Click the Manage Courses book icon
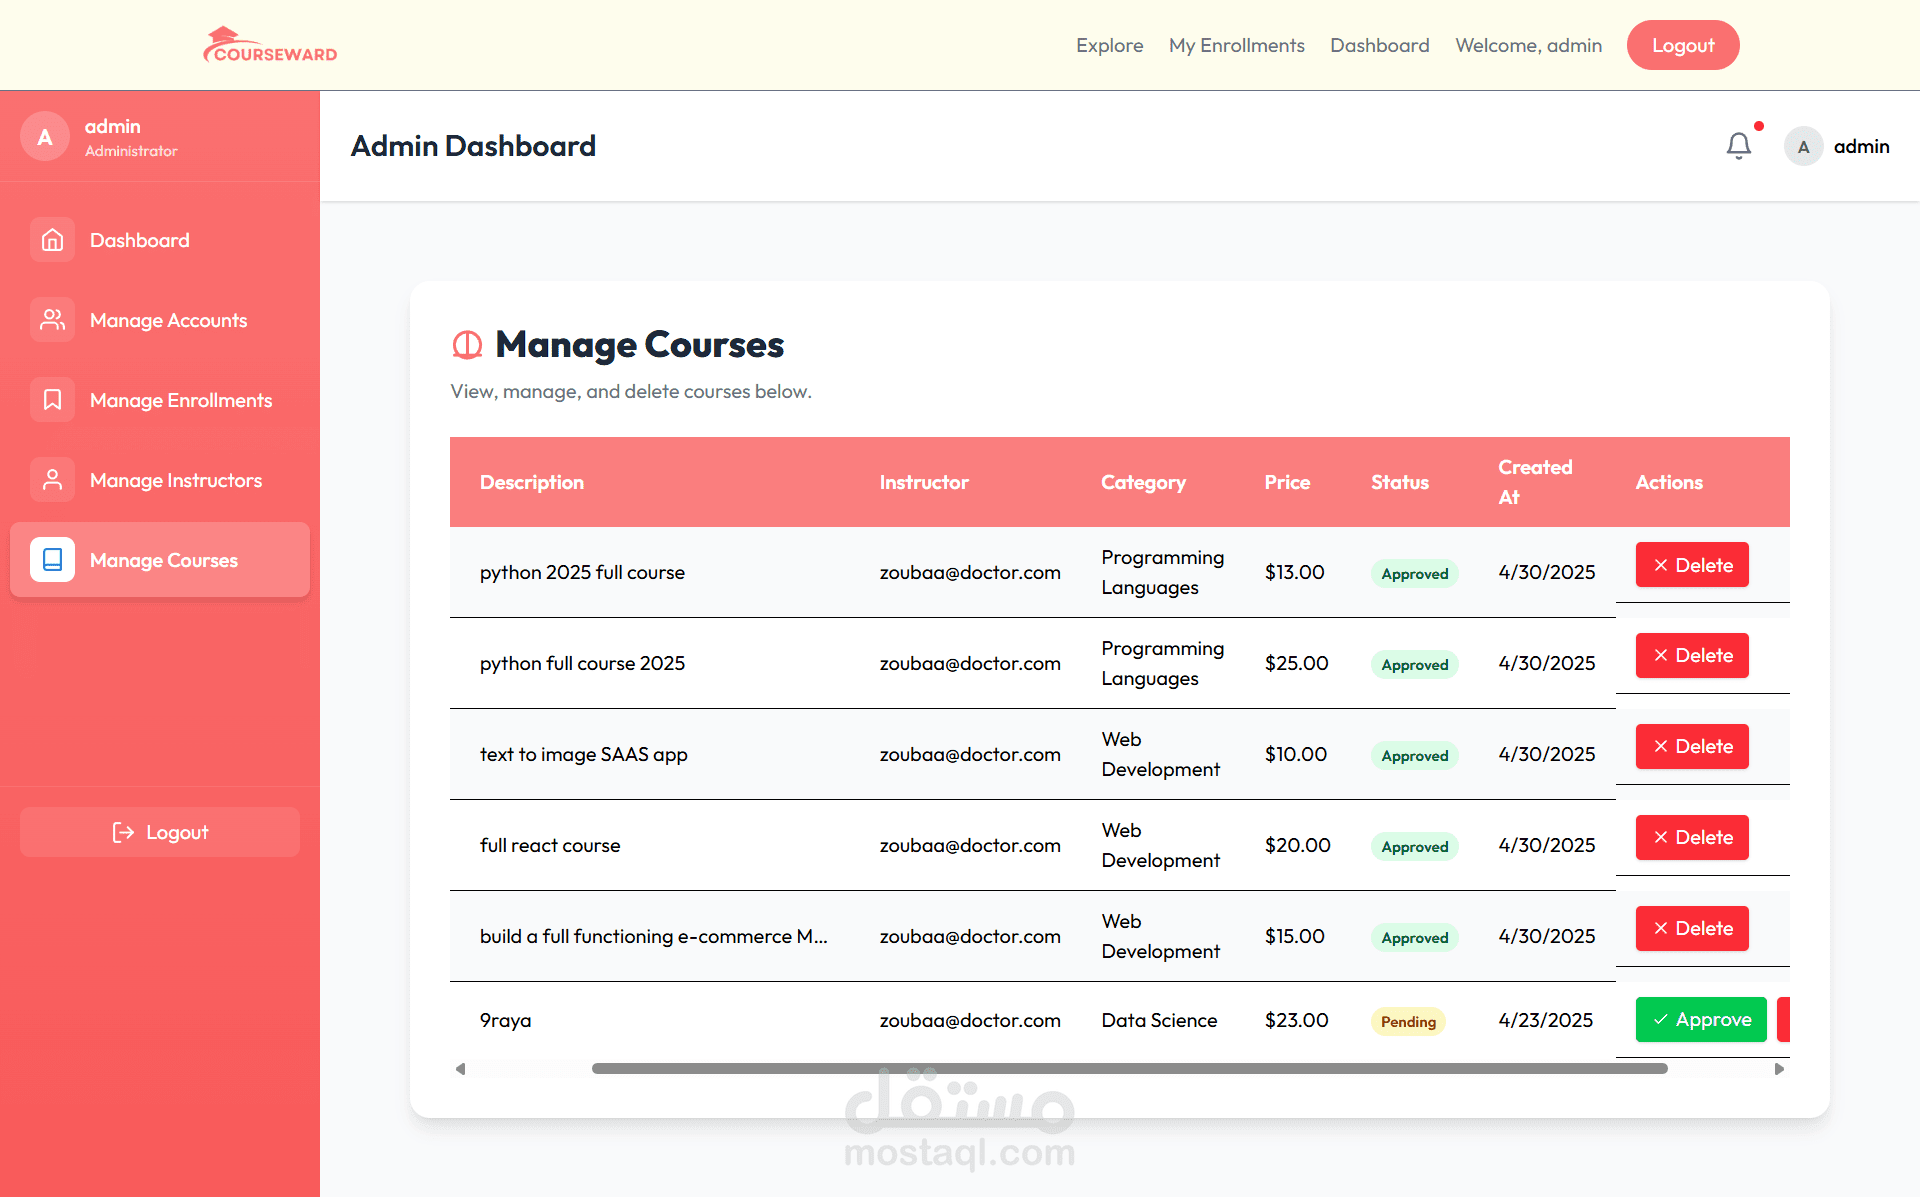Screen dimensions: 1920x1197 point(52,560)
